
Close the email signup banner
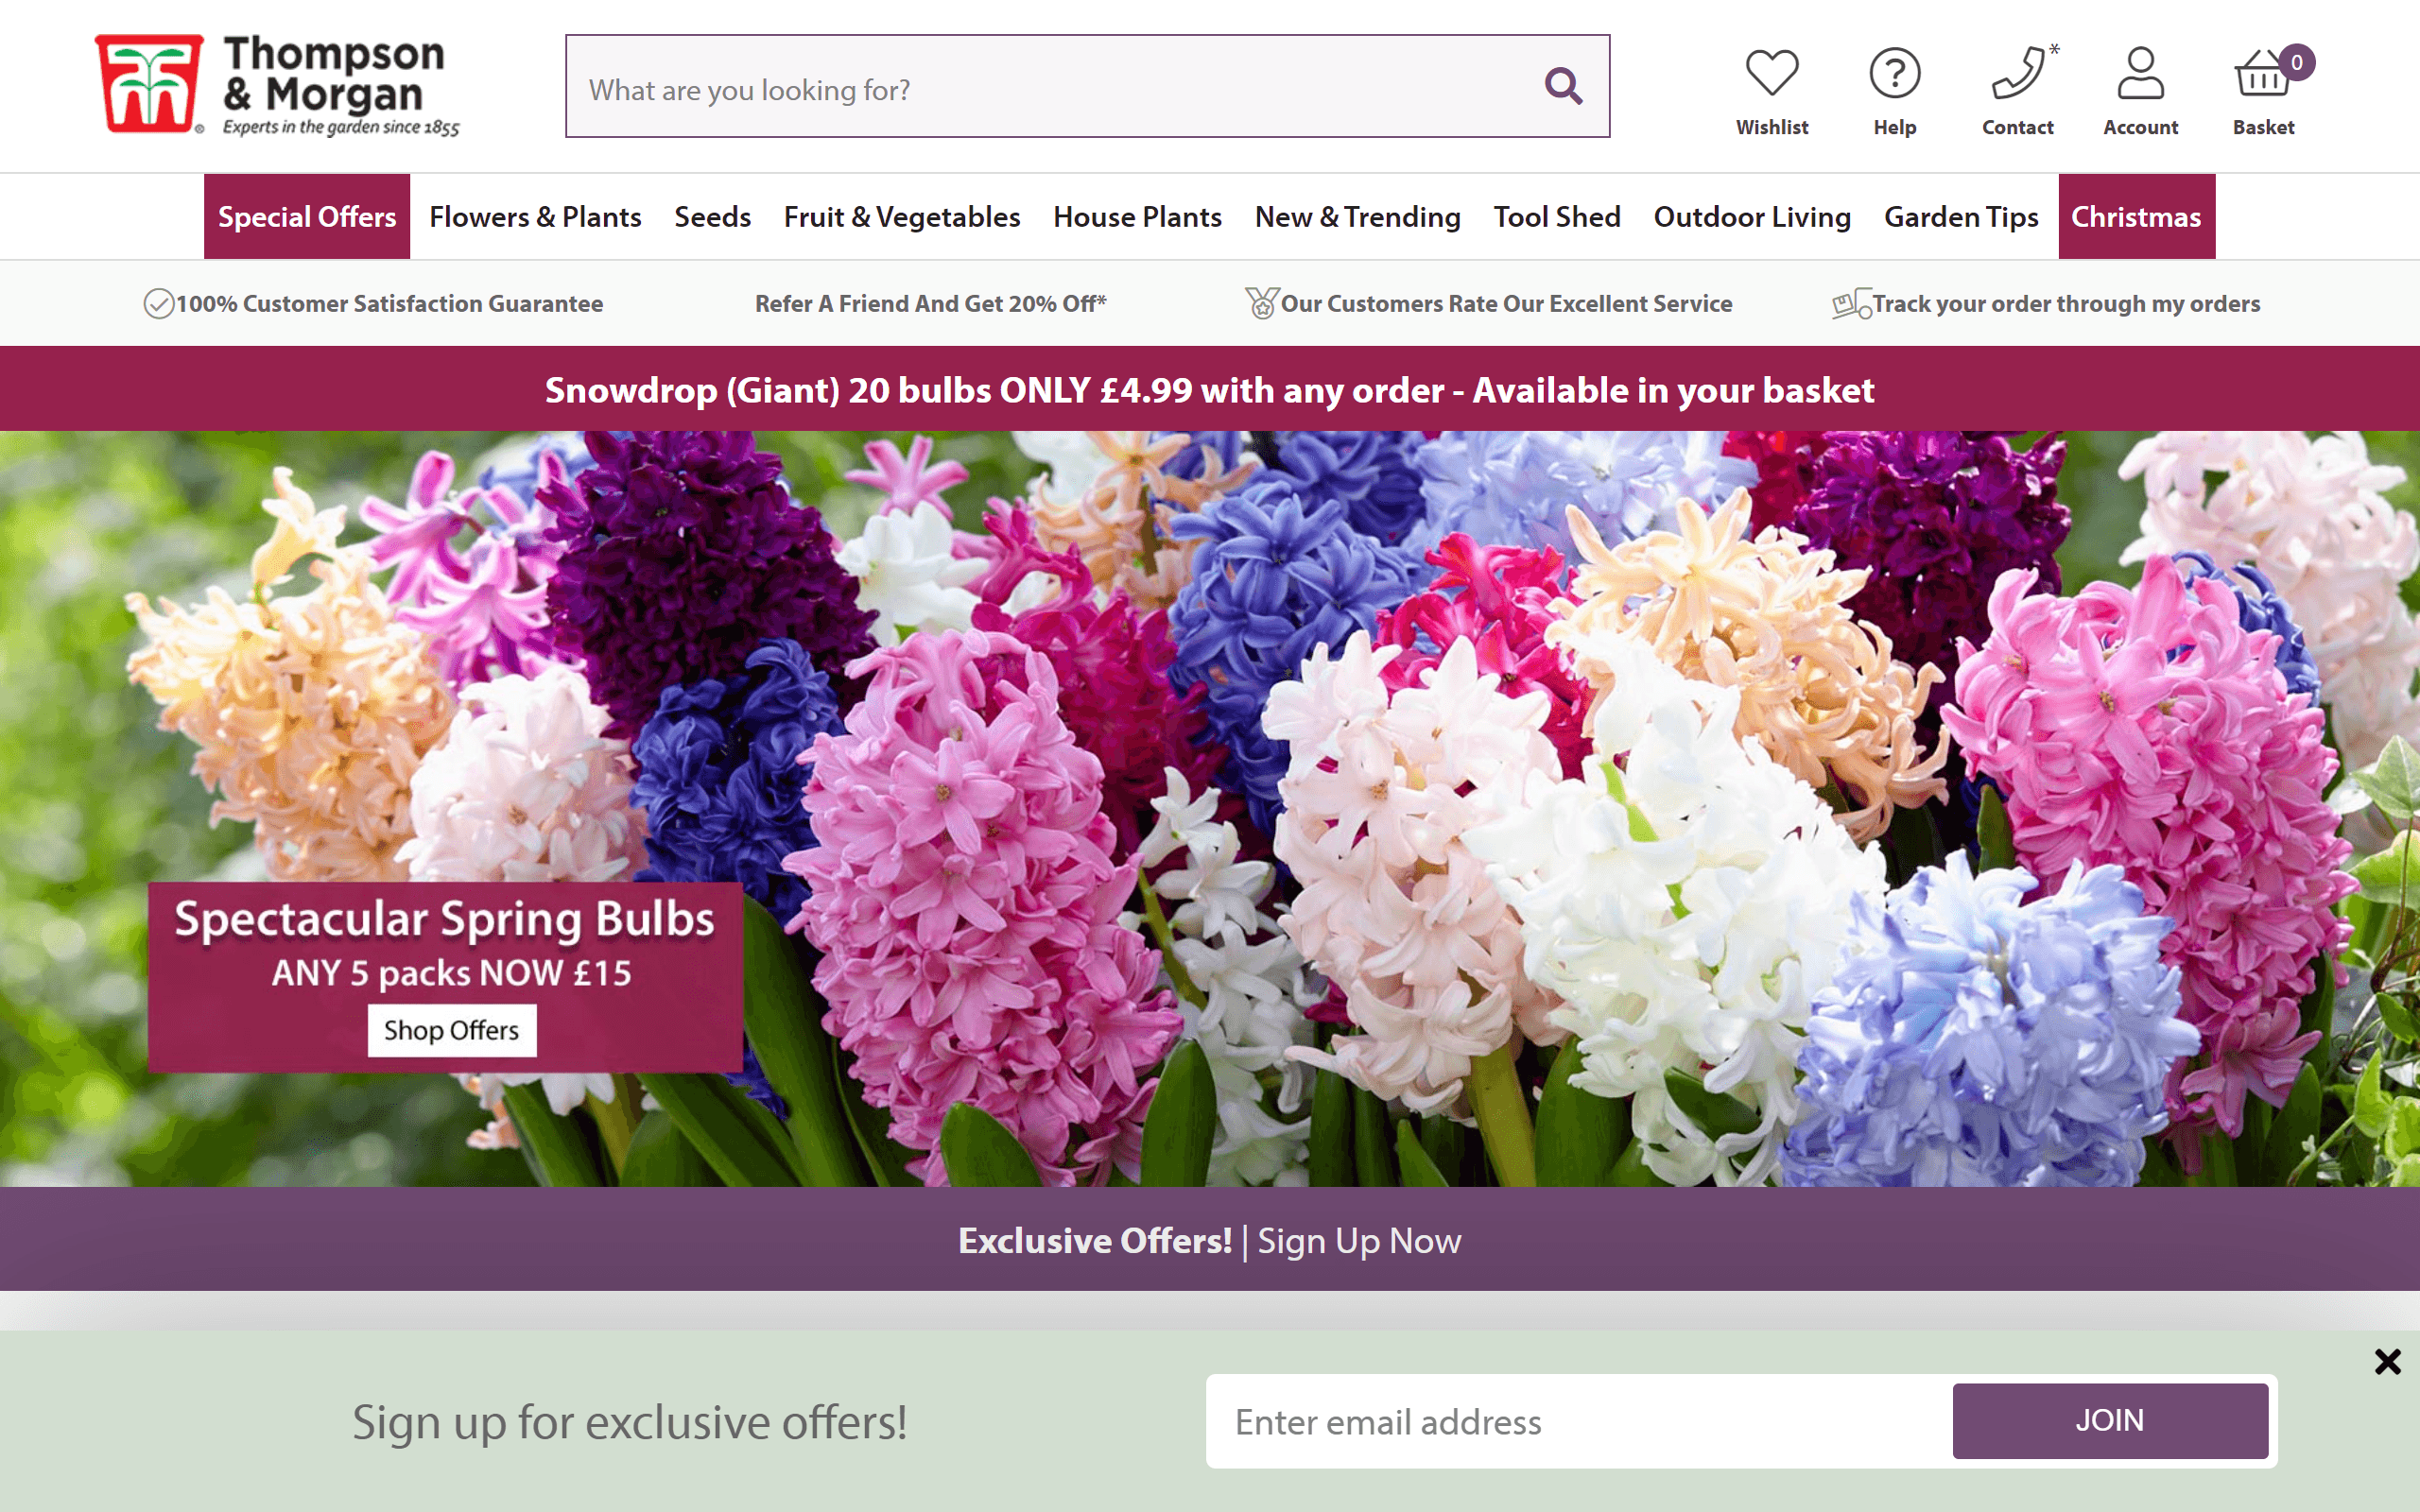click(x=2388, y=1361)
